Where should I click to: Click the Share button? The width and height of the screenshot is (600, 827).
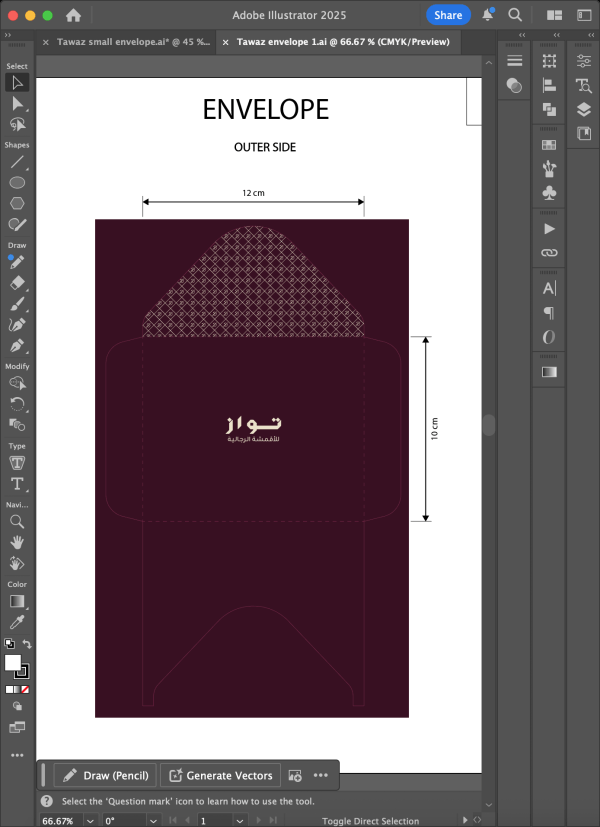(x=448, y=15)
